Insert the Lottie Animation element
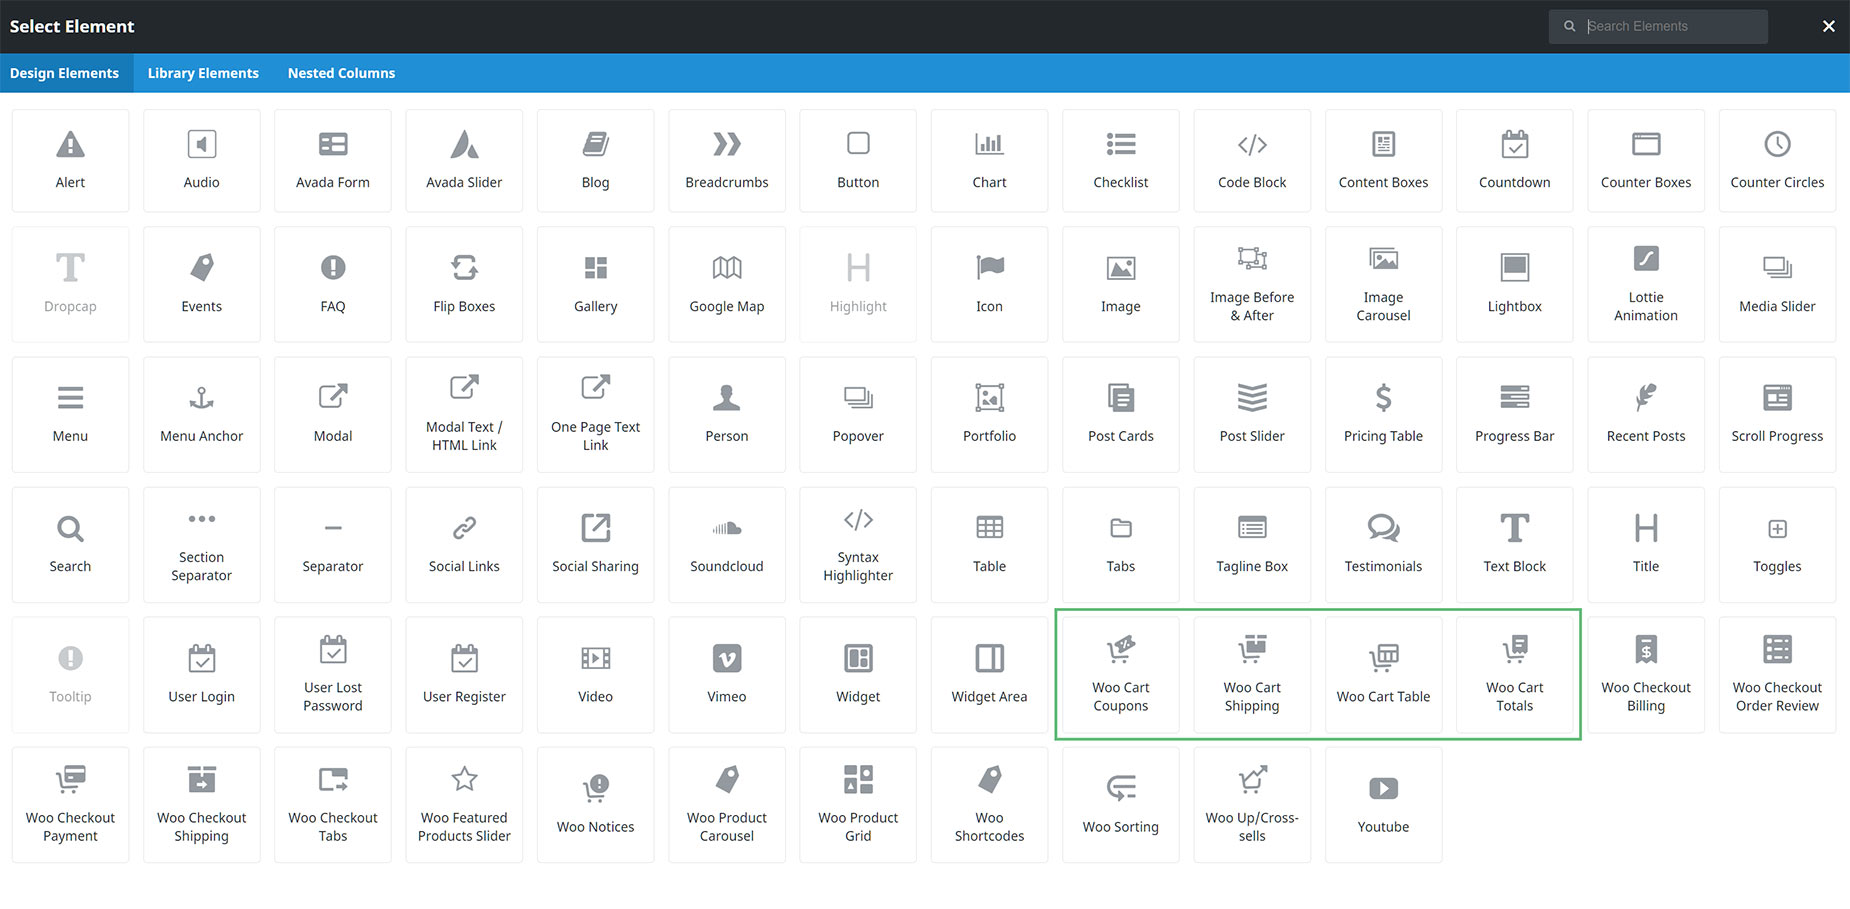 pyautogui.click(x=1646, y=284)
